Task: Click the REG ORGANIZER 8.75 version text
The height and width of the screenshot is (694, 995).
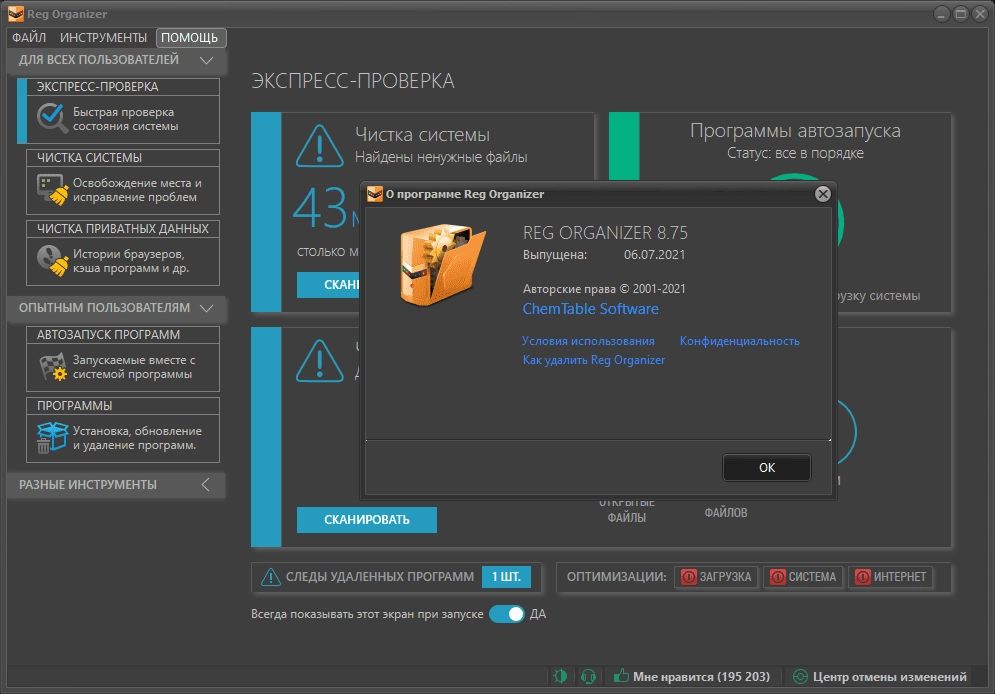Action: coord(605,233)
